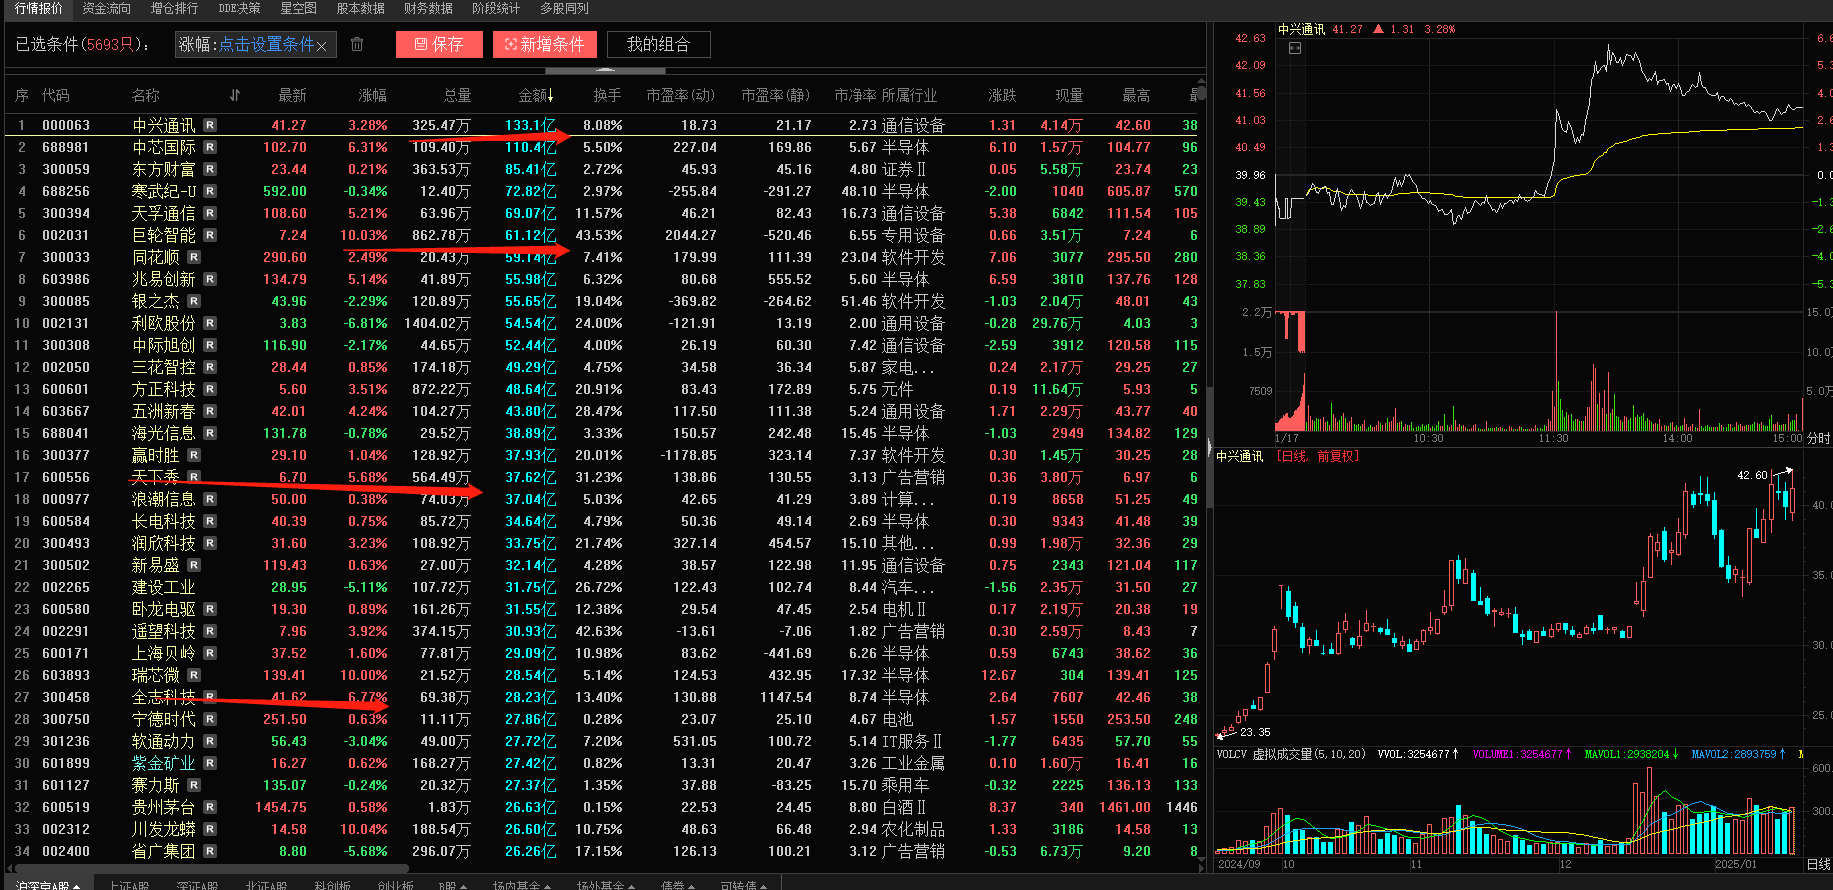Expand the 沪深京A股 market tab menu
This screenshot has width=1833, height=890.
pyautogui.click(x=76, y=886)
